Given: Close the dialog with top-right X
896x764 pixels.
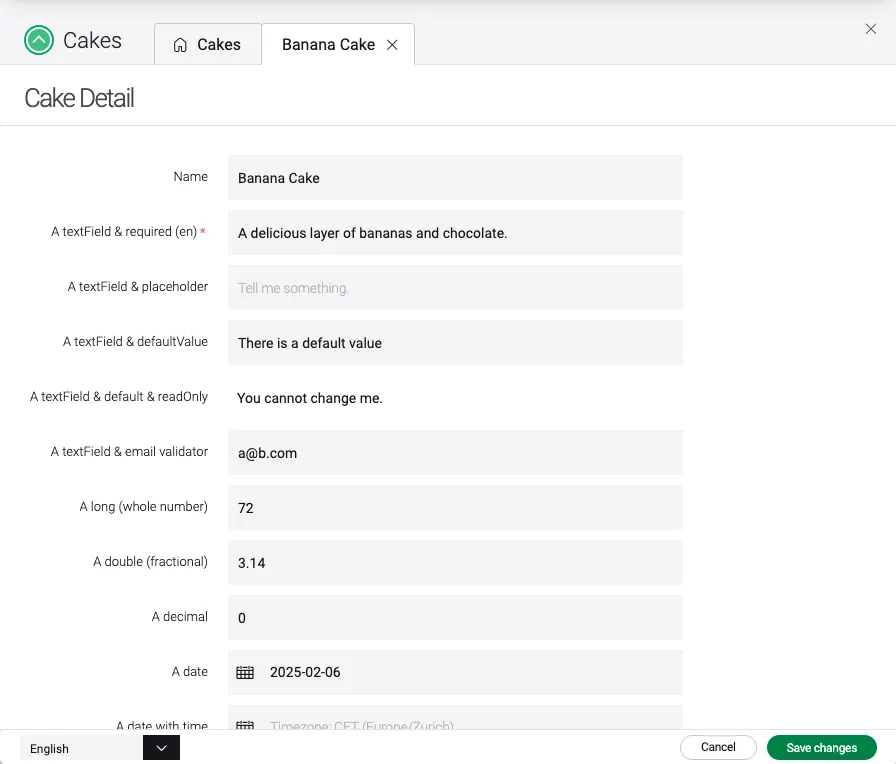Looking at the screenshot, I should [x=870, y=29].
